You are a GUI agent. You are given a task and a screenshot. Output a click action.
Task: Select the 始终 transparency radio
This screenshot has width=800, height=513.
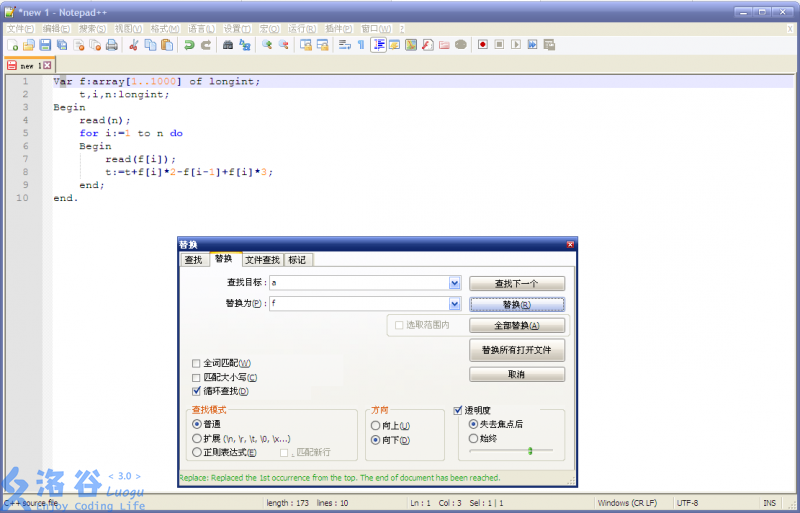coord(473,438)
